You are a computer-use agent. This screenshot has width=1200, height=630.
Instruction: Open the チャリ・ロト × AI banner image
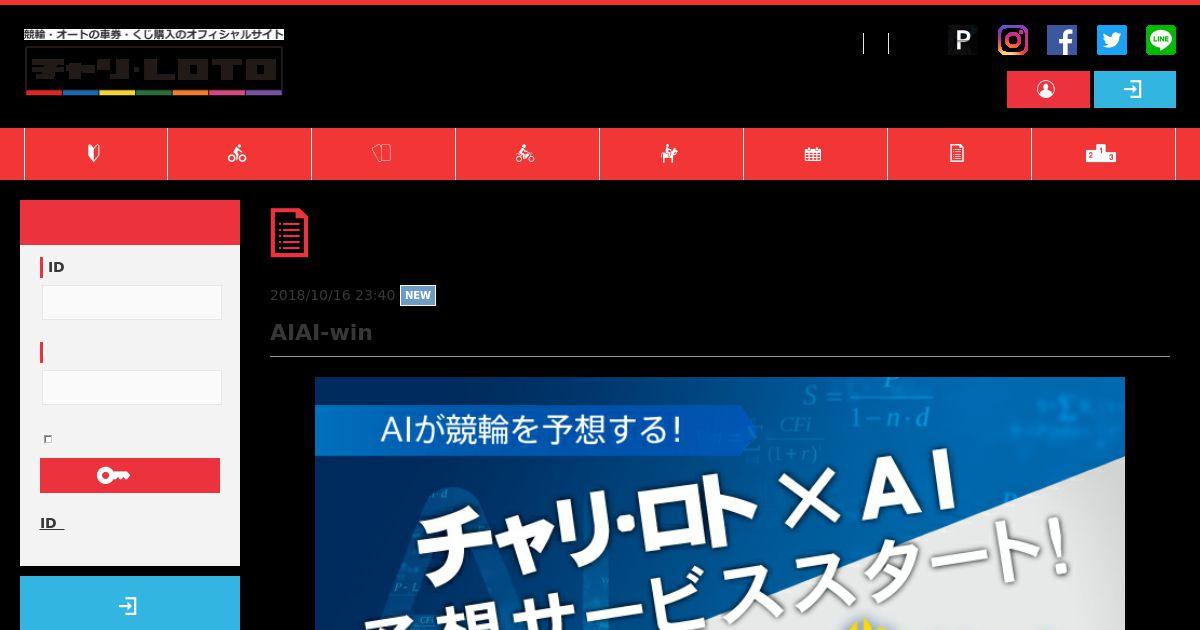[x=720, y=503]
